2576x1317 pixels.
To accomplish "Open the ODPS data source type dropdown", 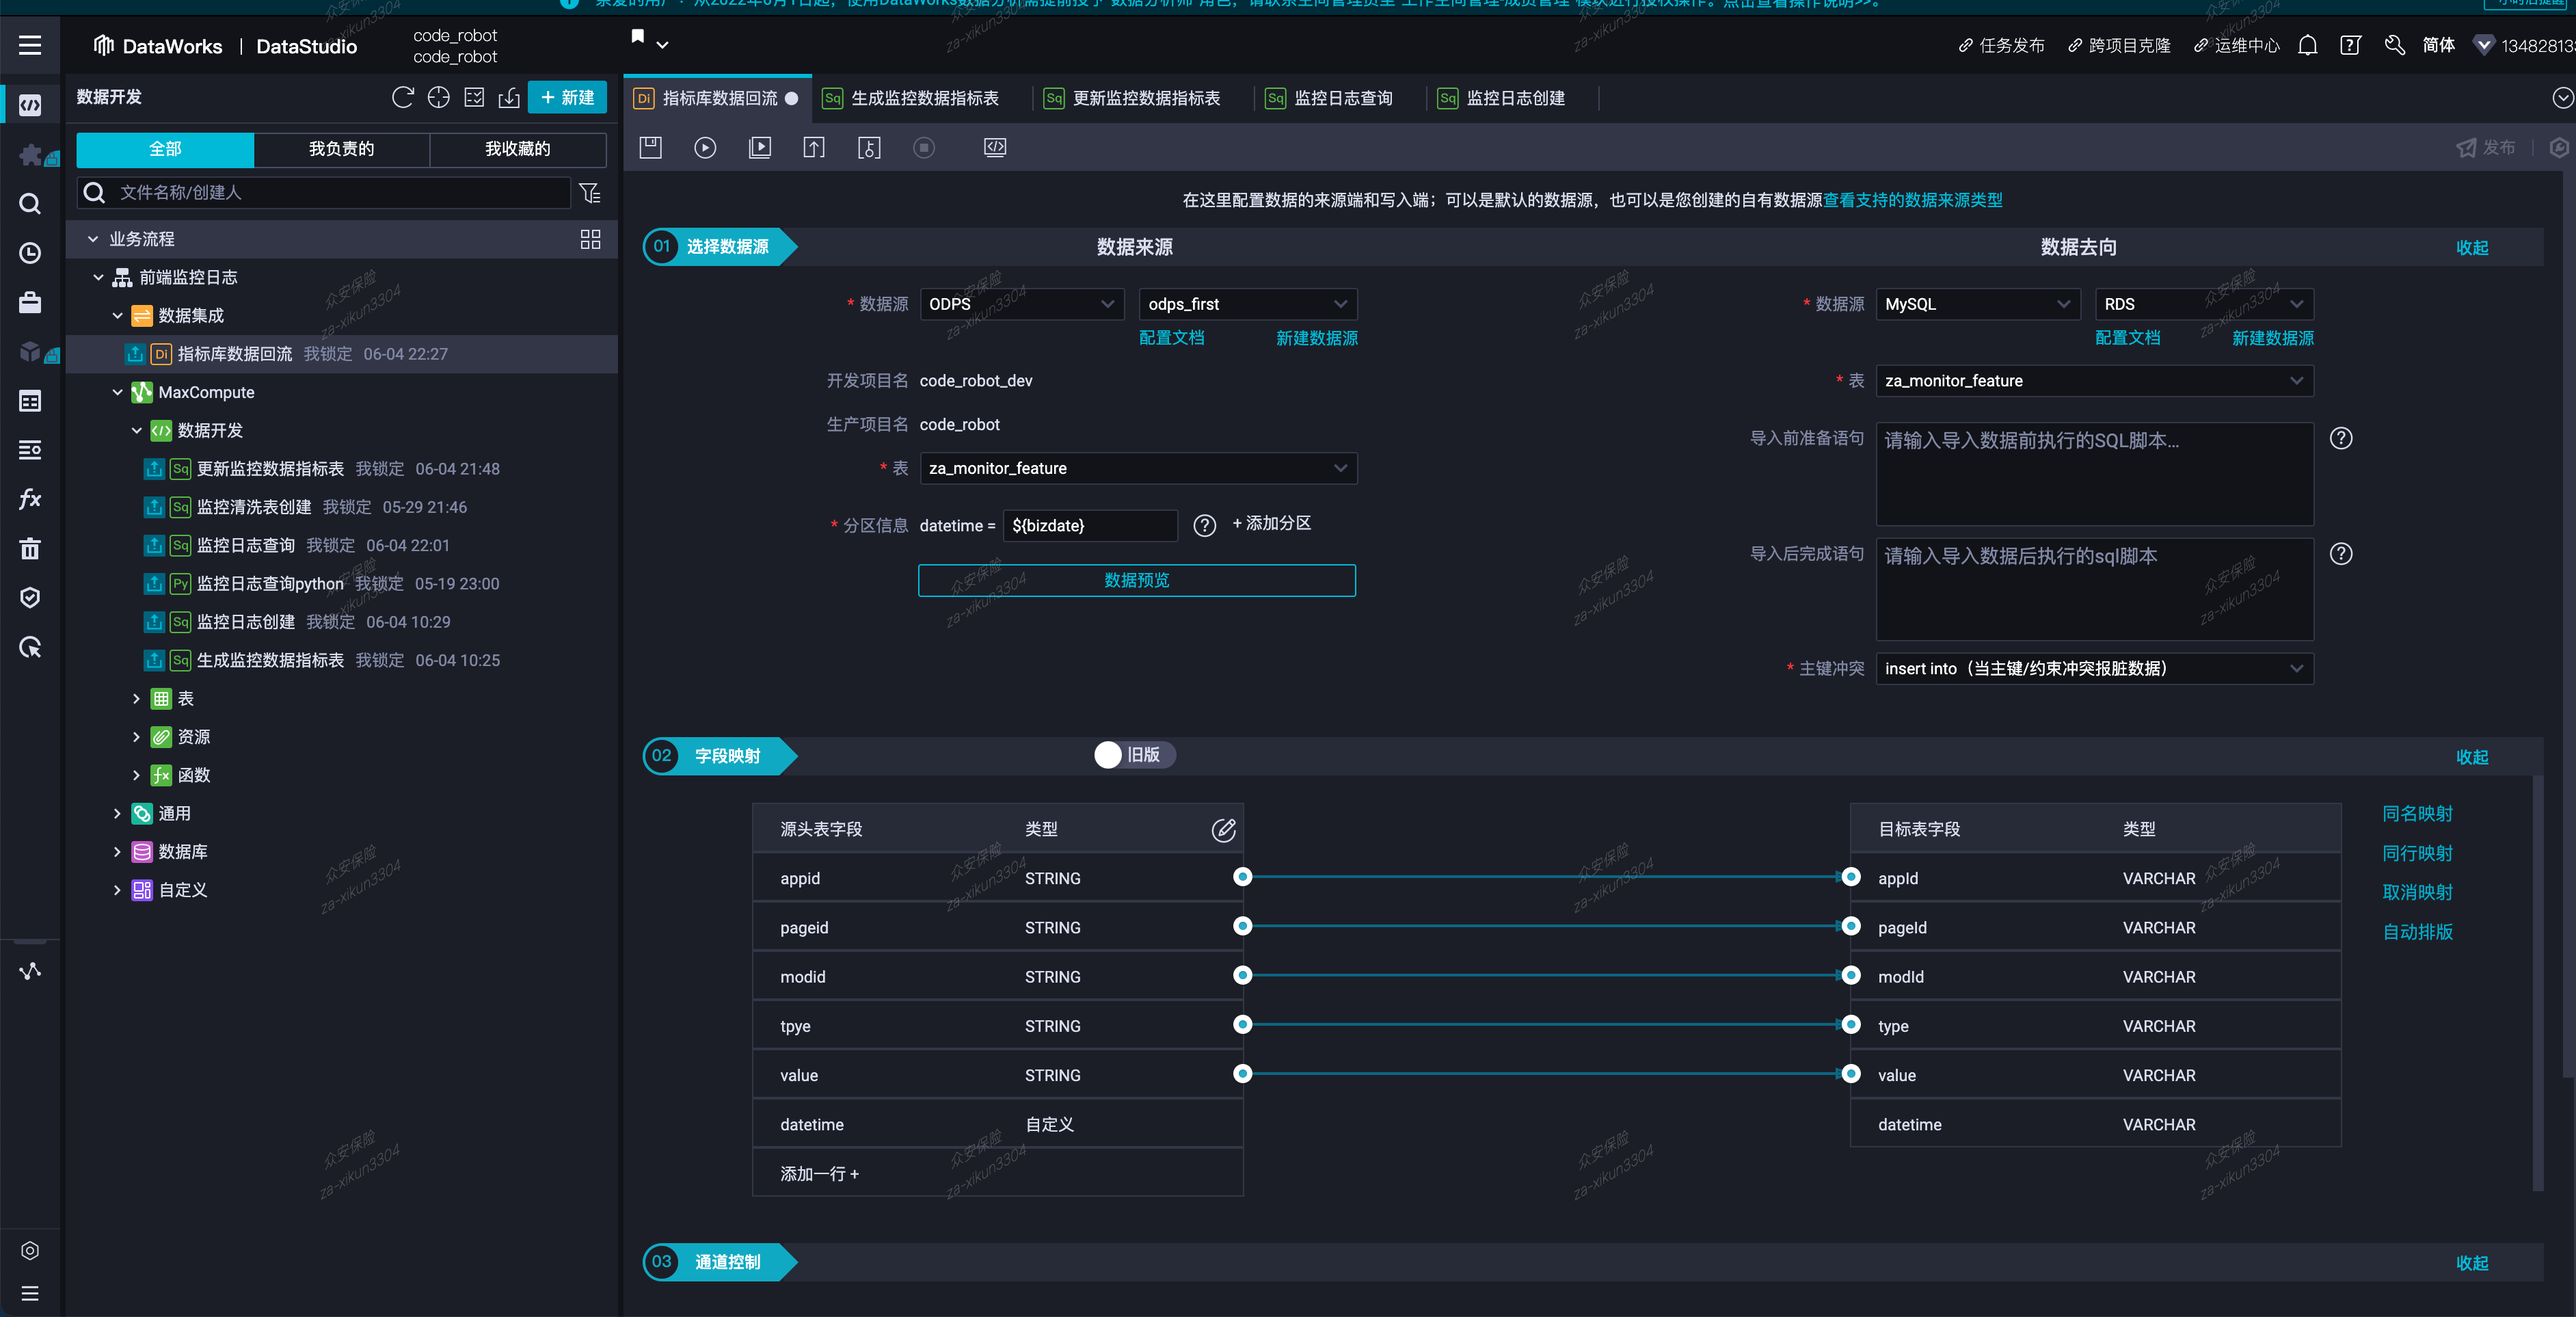I will (x=1021, y=304).
